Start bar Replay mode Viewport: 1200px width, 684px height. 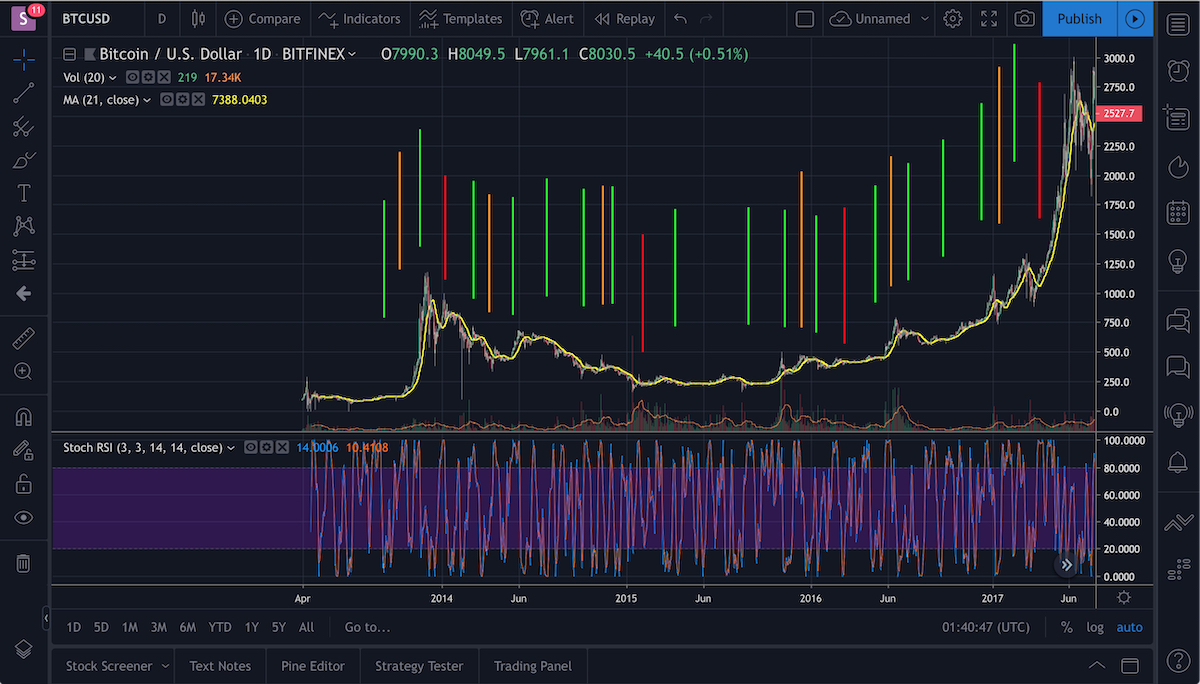click(625, 19)
